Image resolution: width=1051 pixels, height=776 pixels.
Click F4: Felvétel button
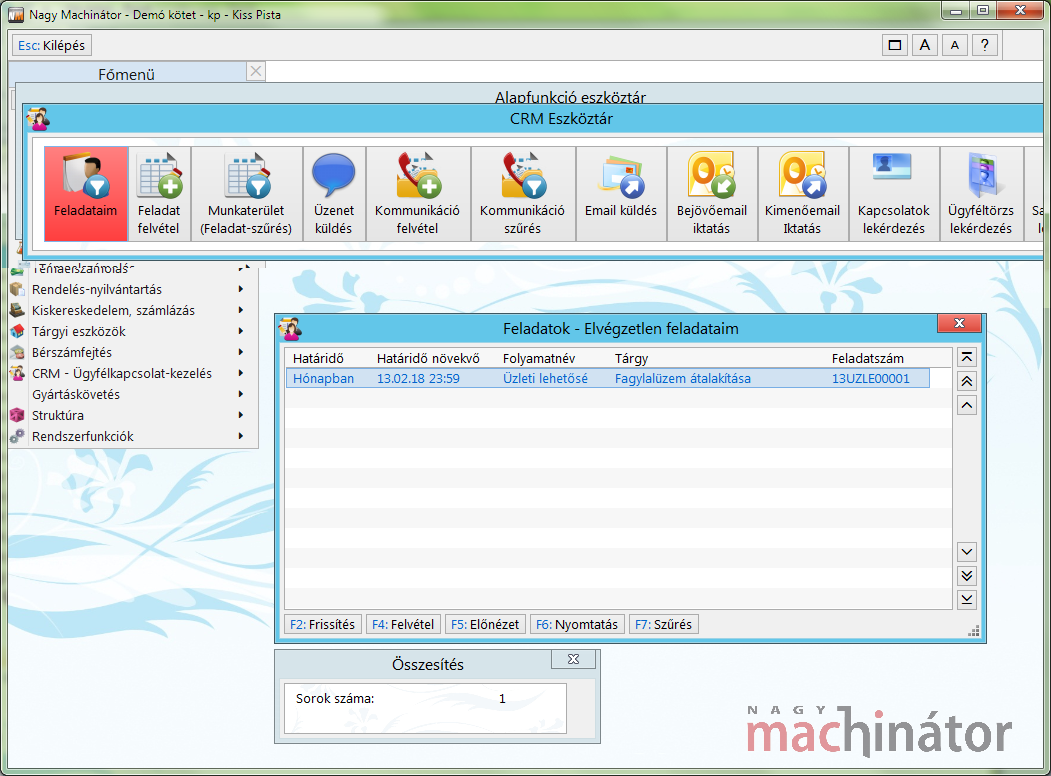point(403,624)
